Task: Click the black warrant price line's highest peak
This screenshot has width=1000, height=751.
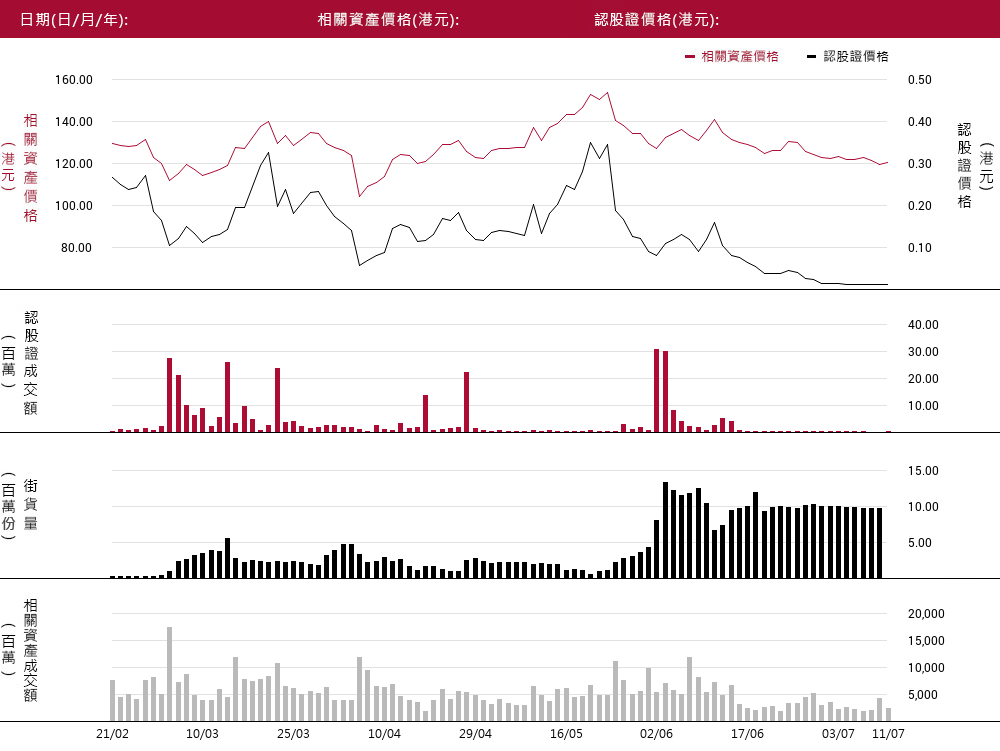Action: [591, 143]
